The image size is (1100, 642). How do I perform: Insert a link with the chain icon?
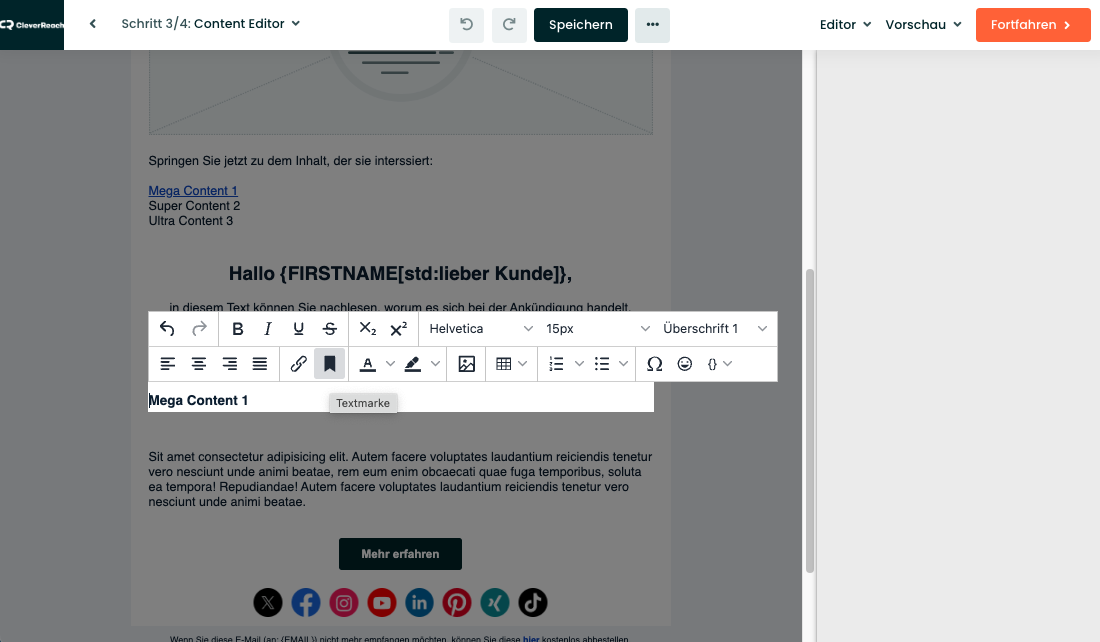pos(298,363)
